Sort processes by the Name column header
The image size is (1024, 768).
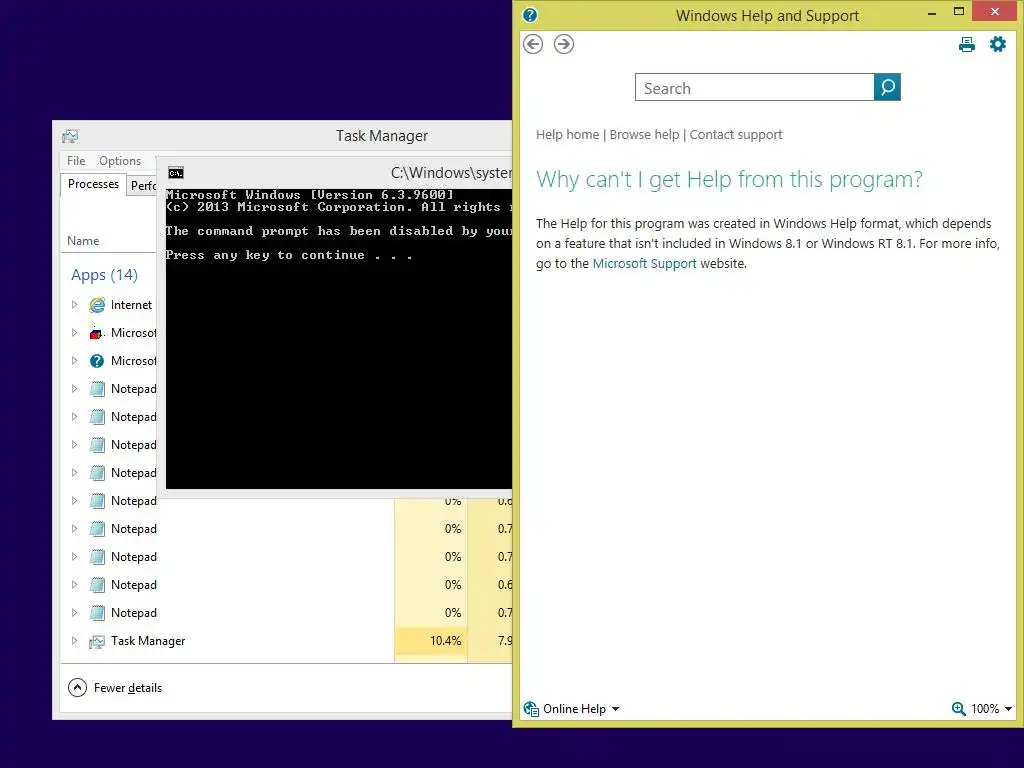click(x=83, y=241)
